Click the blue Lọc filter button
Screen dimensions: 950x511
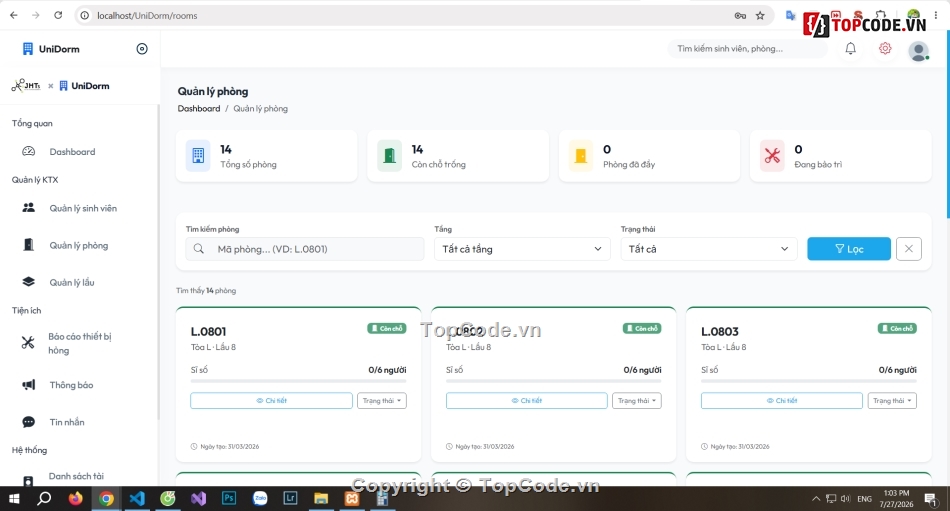(x=849, y=249)
